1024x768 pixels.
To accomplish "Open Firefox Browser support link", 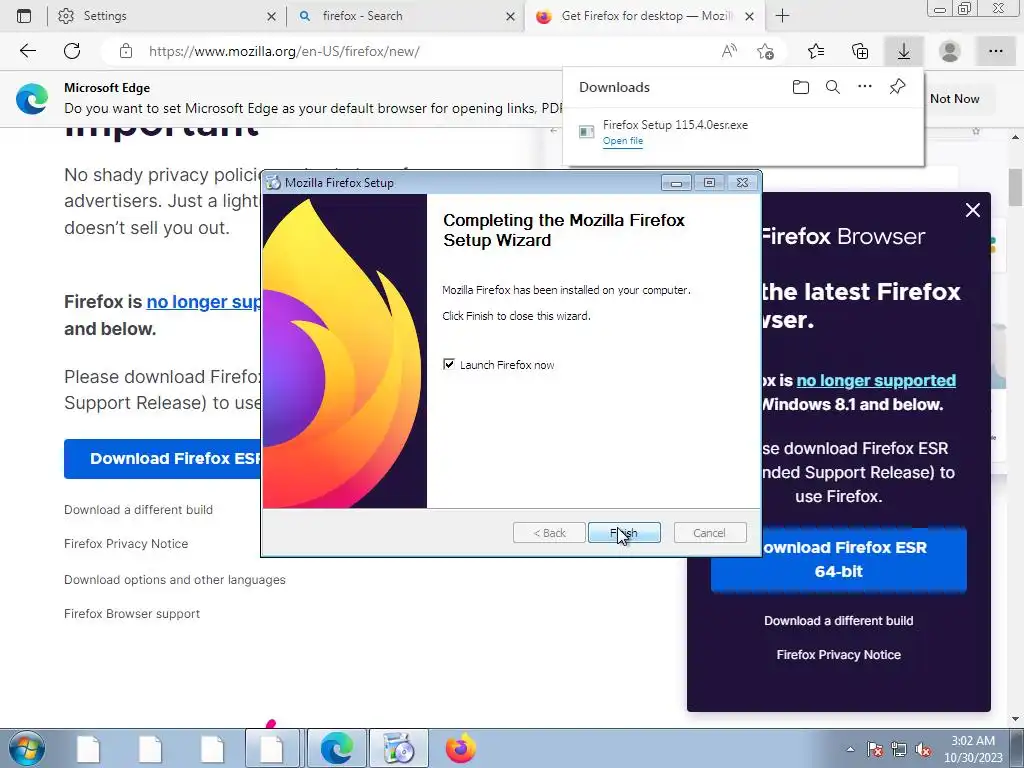I will point(132,614).
